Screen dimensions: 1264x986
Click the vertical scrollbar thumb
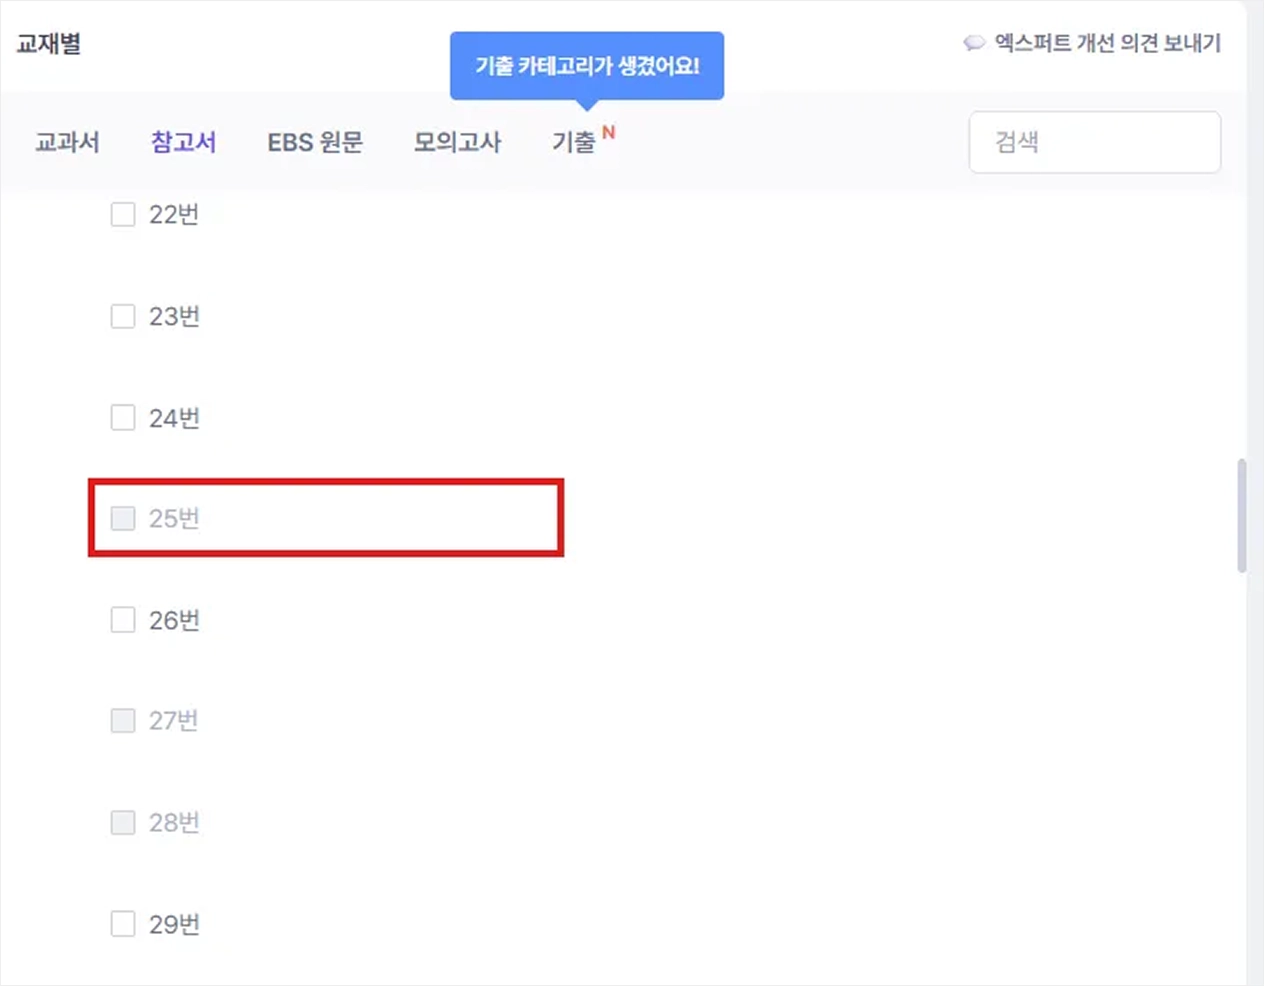click(1242, 516)
